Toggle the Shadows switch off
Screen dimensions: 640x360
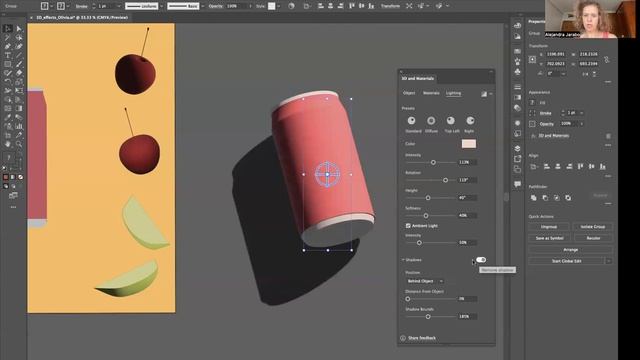pyautogui.click(x=481, y=260)
